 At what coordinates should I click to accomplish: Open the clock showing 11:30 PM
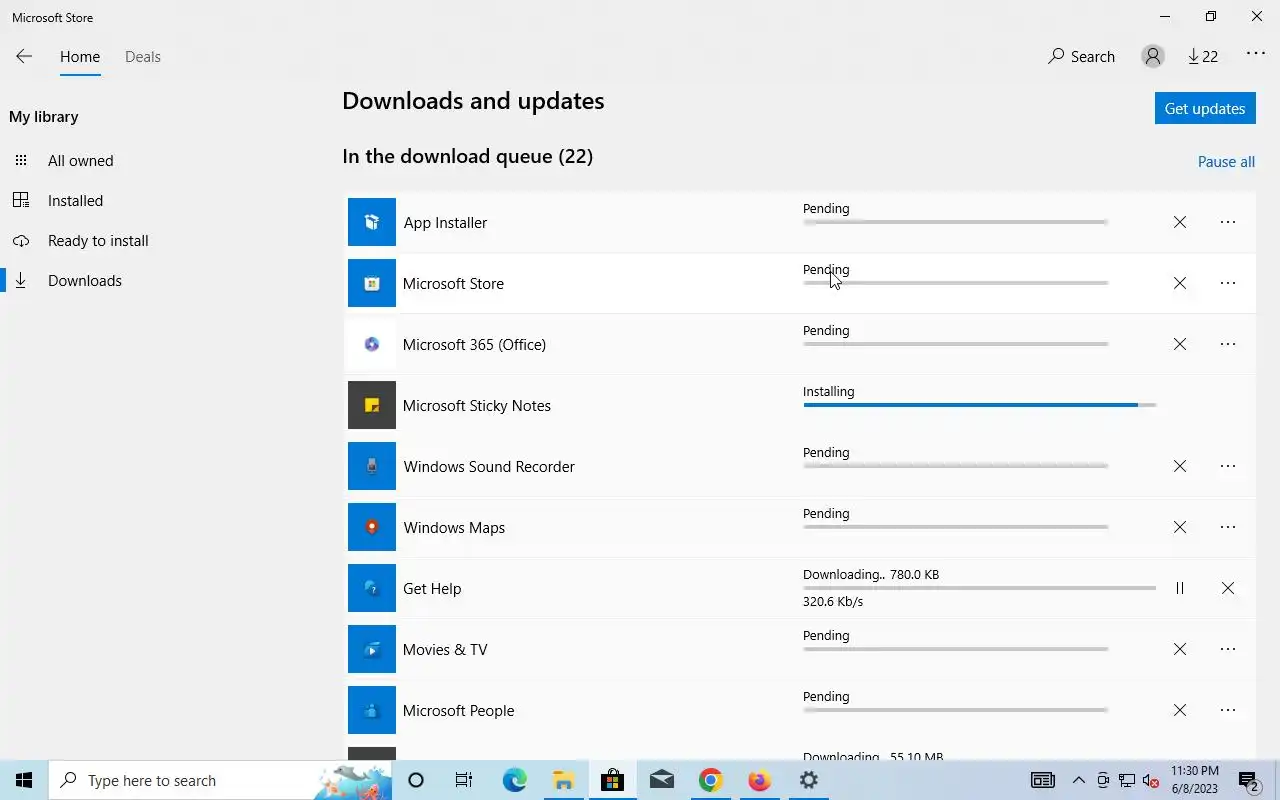pos(1194,781)
